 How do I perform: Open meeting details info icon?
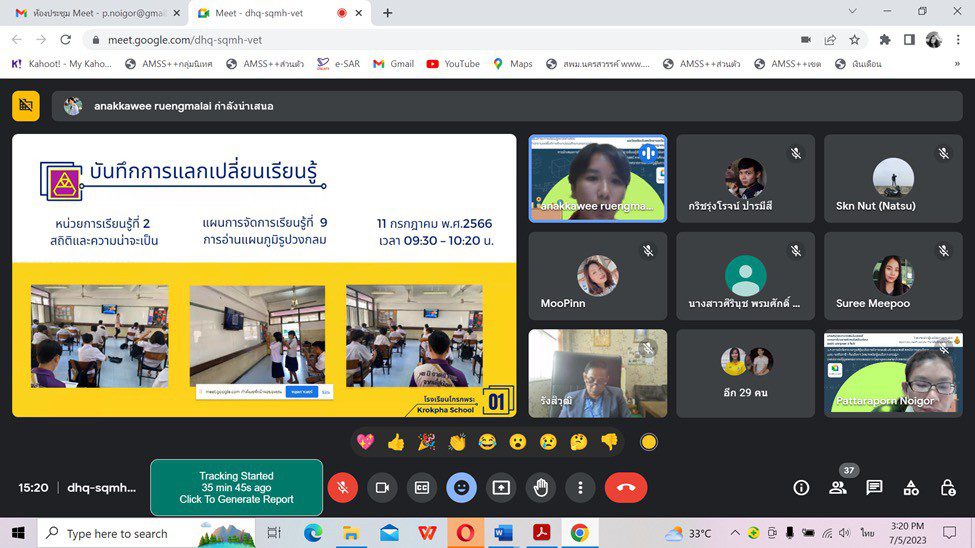[x=801, y=488]
